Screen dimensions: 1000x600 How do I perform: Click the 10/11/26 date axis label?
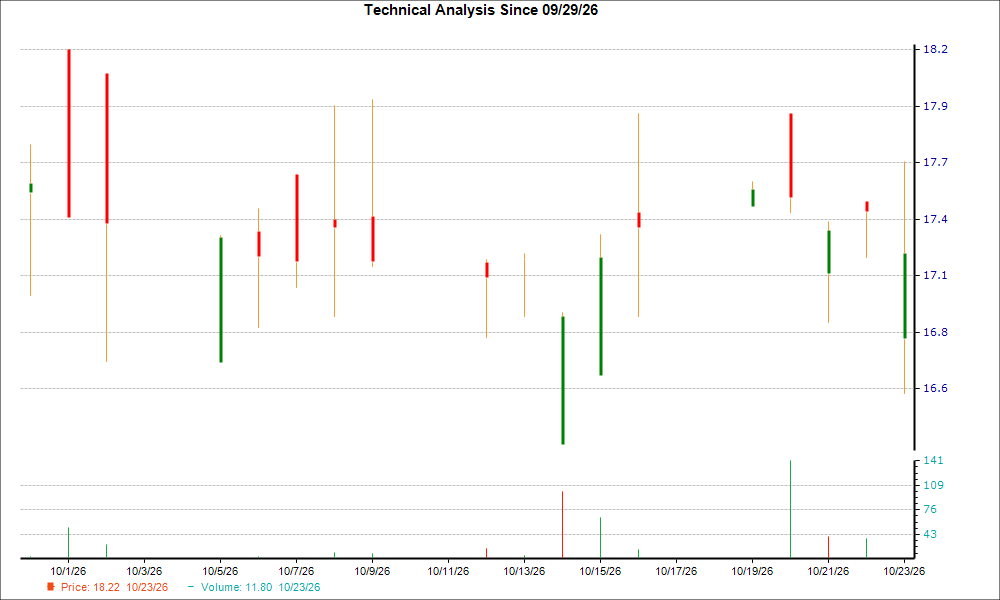[448, 571]
